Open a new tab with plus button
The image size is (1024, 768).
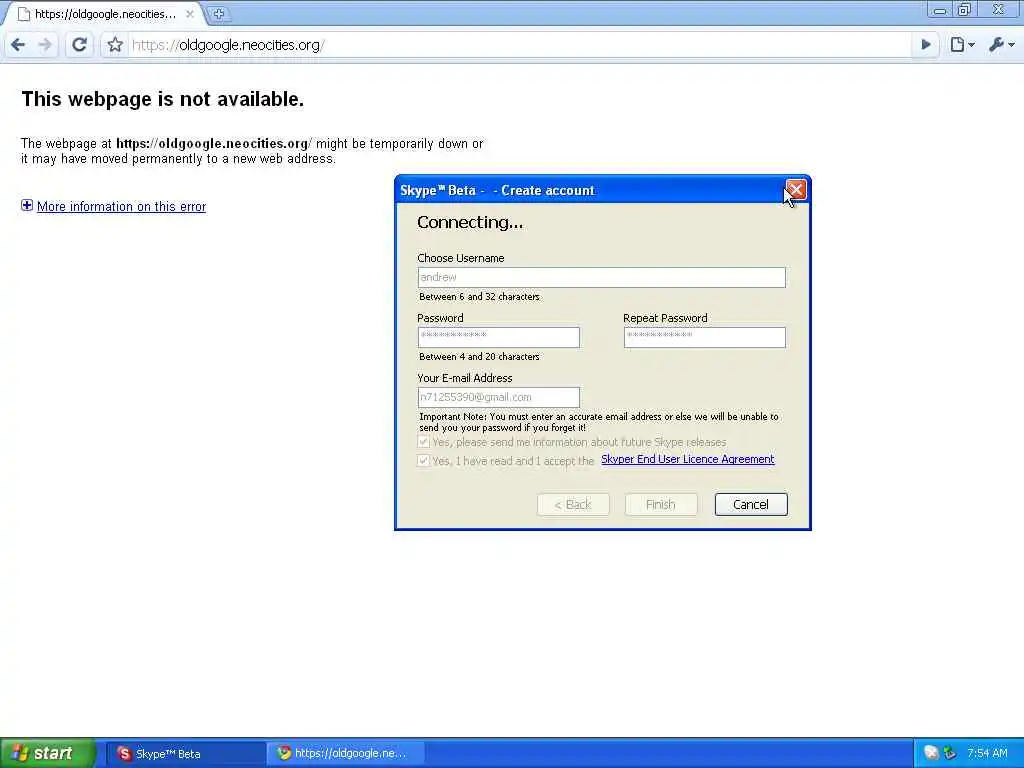(x=219, y=13)
